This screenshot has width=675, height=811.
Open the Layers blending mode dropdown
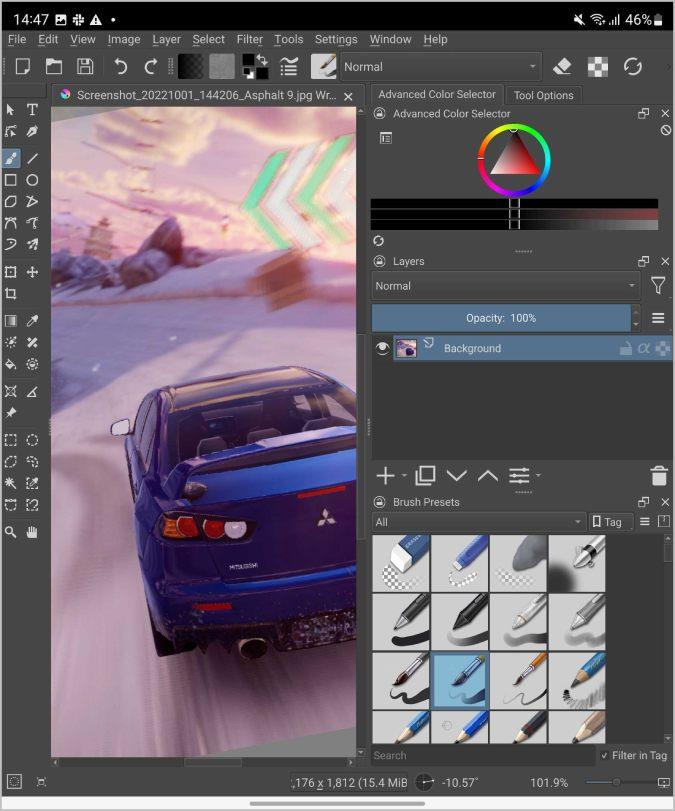(x=506, y=286)
